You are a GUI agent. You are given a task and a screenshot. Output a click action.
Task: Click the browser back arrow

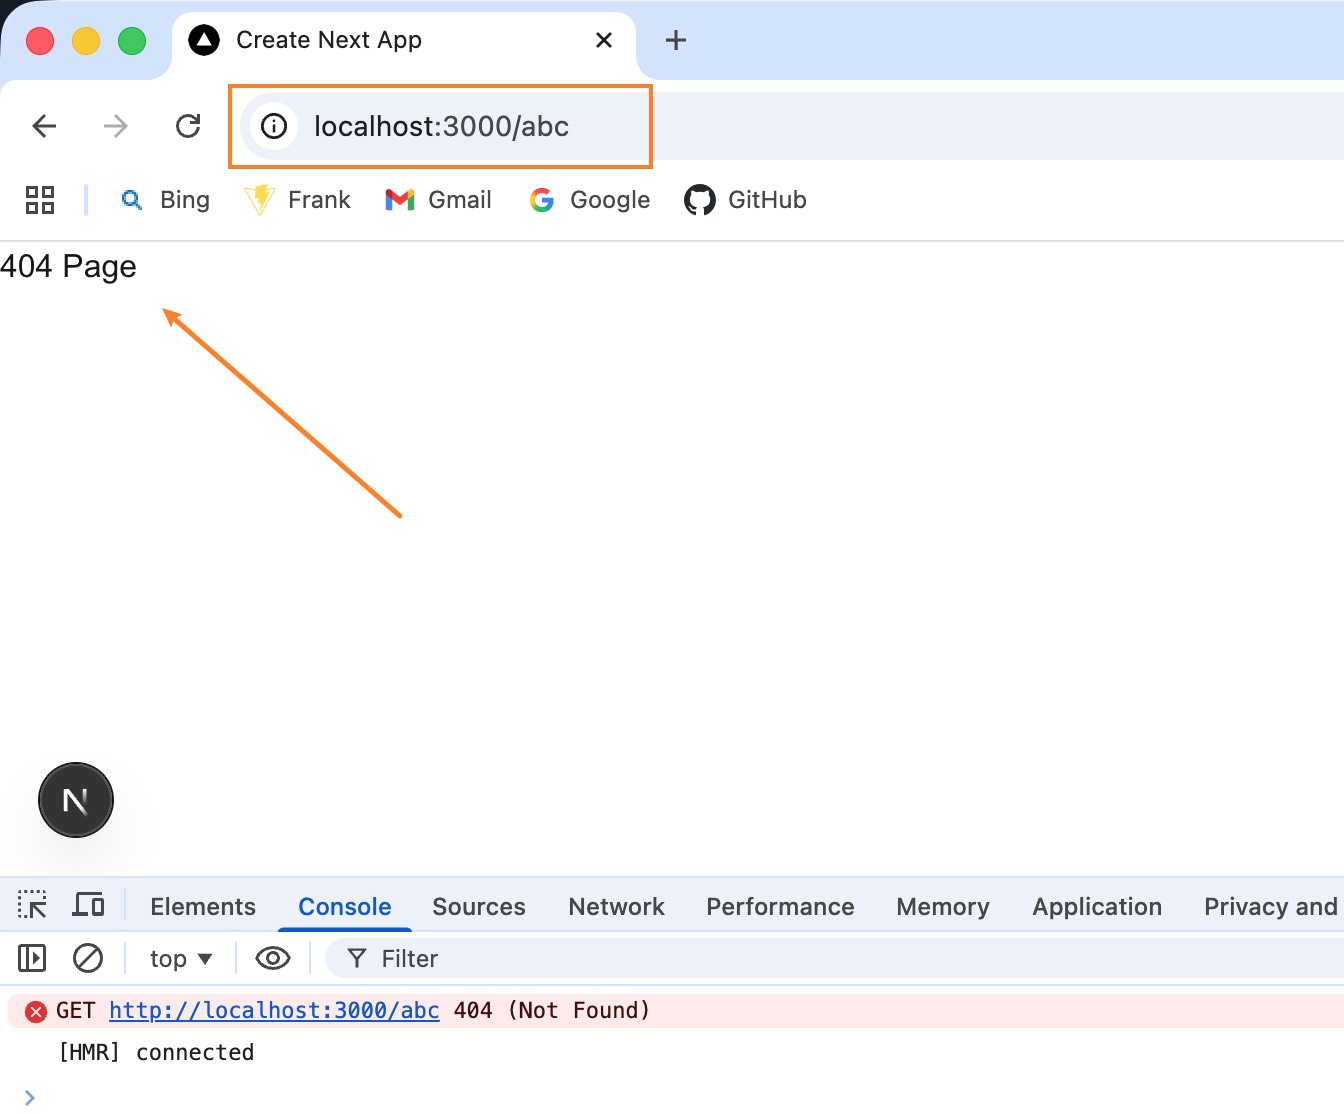(44, 126)
